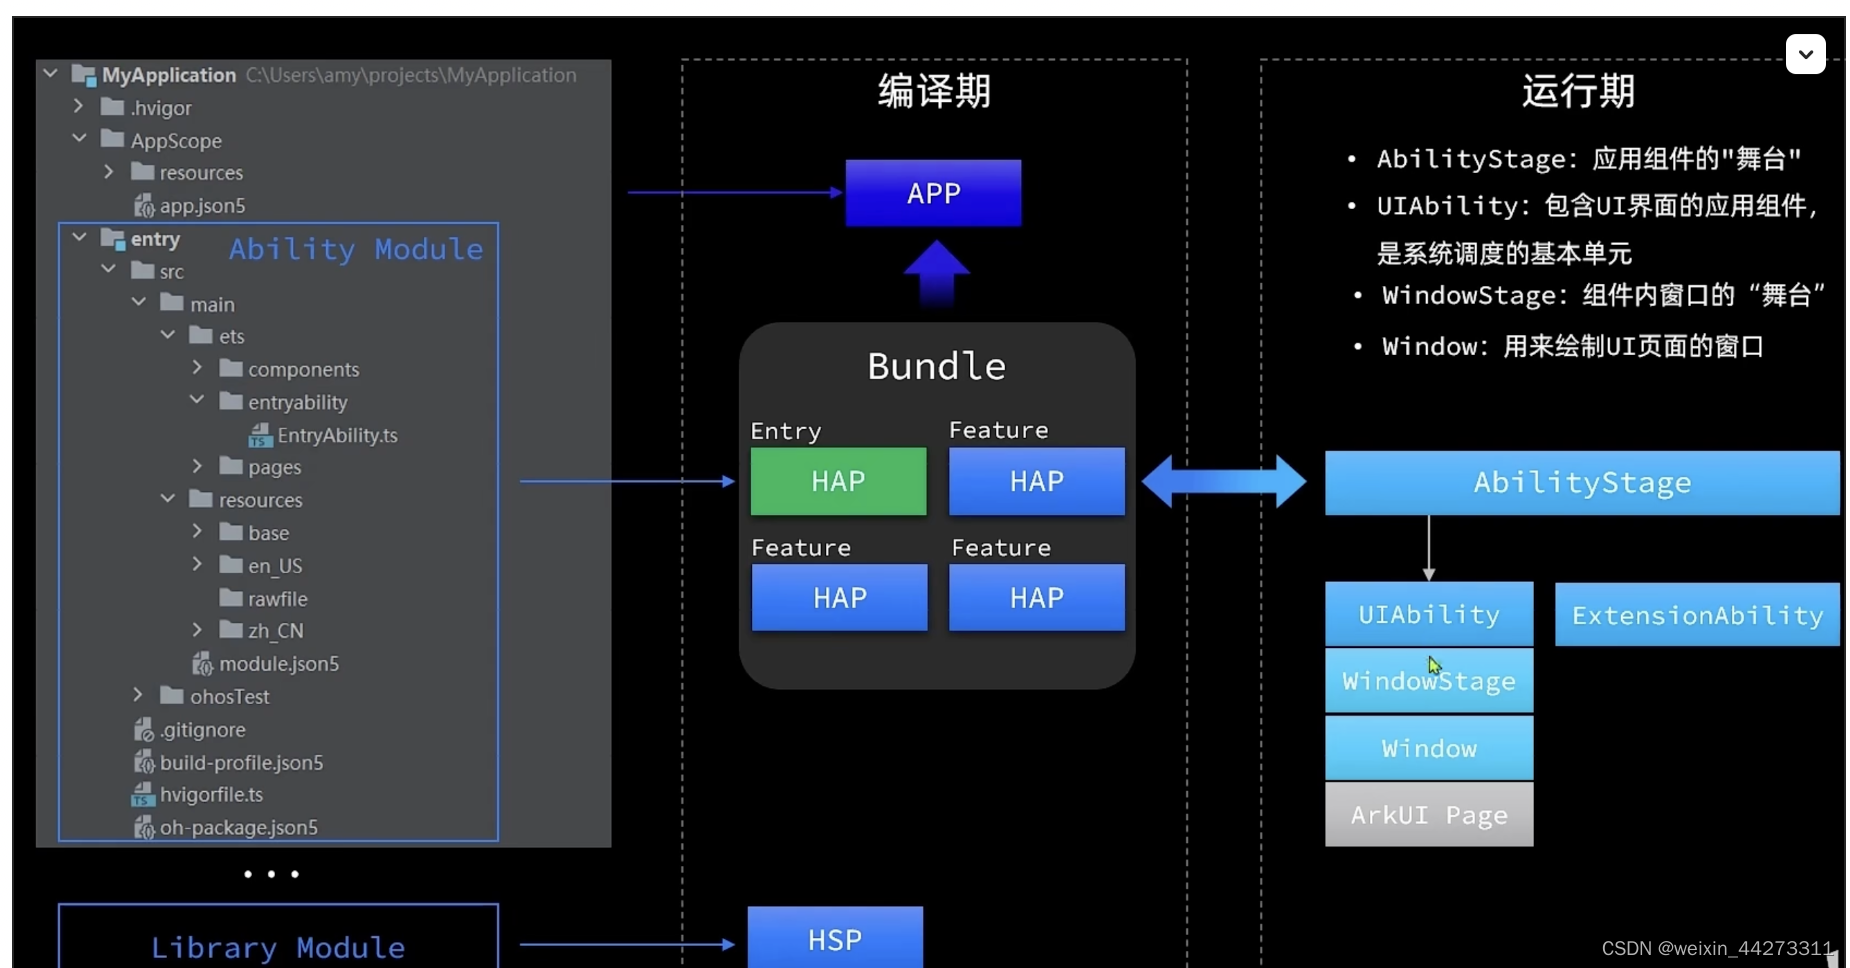
Task: Expand the en_US folder chevron
Action: (x=197, y=565)
